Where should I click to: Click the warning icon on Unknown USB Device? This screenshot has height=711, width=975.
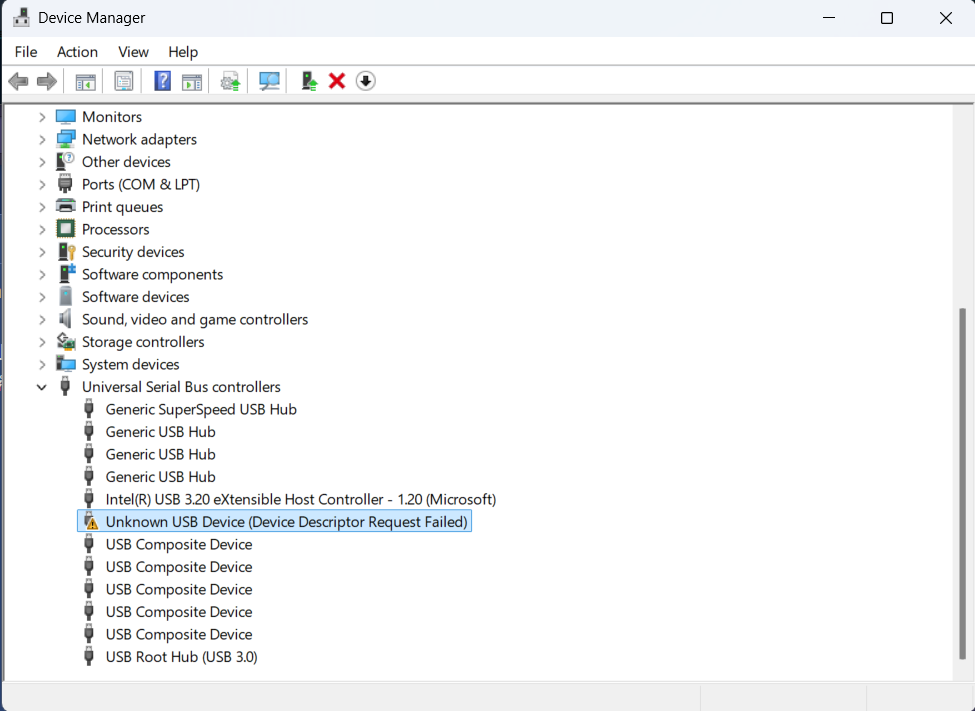(91, 521)
